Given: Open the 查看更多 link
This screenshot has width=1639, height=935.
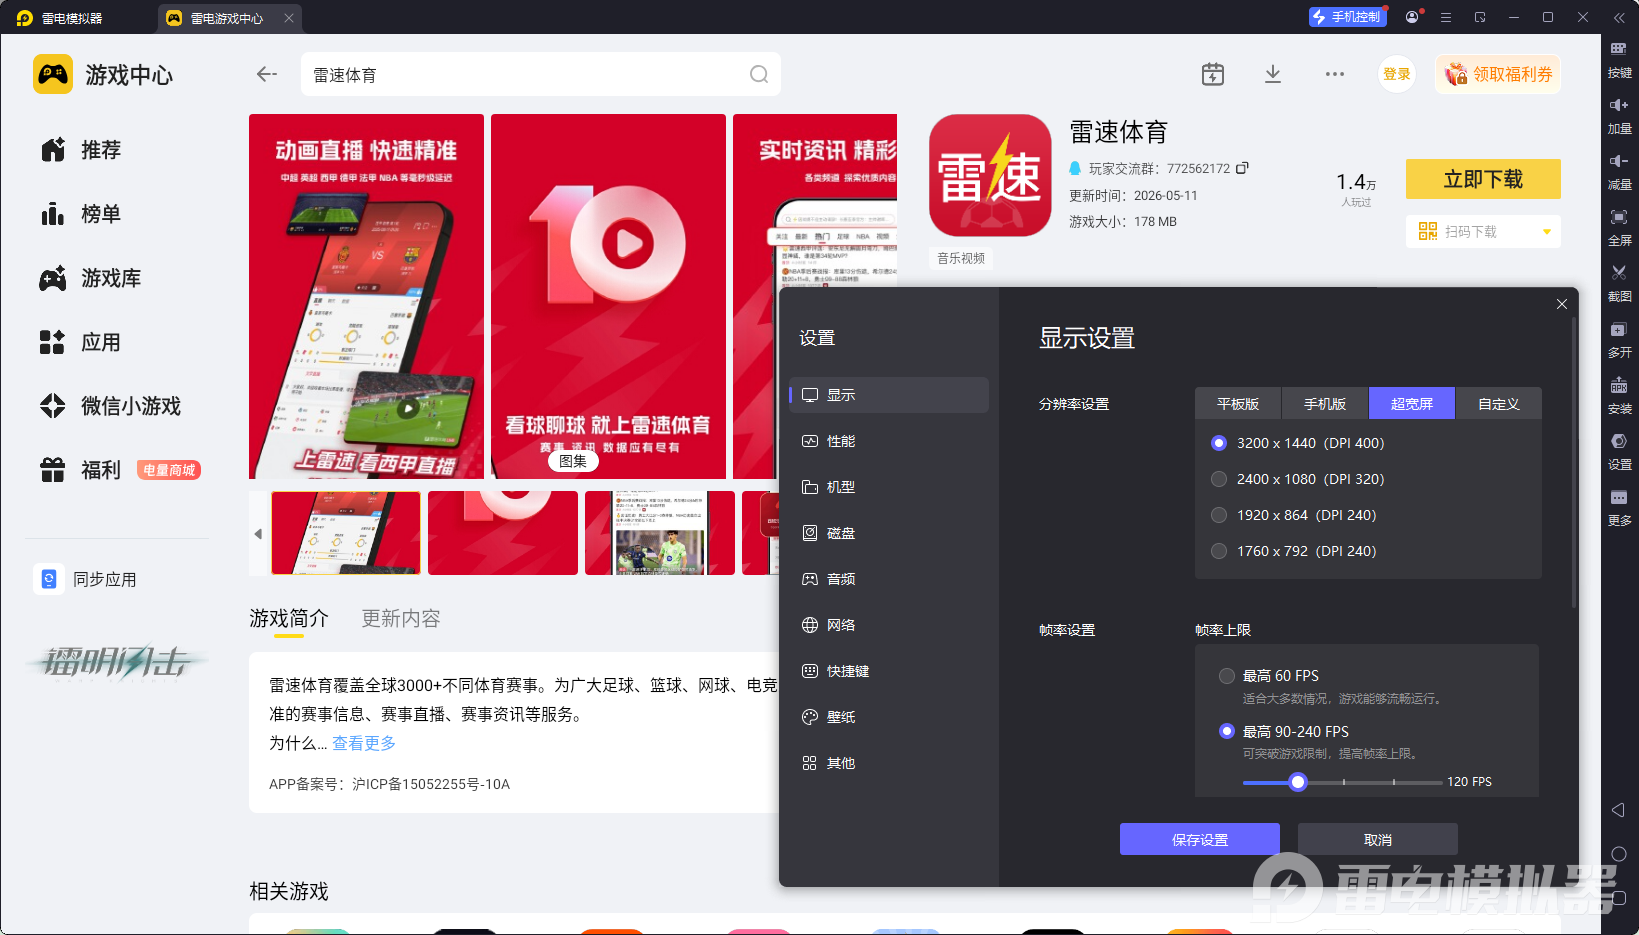Looking at the screenshot, I should click(364, 743).
